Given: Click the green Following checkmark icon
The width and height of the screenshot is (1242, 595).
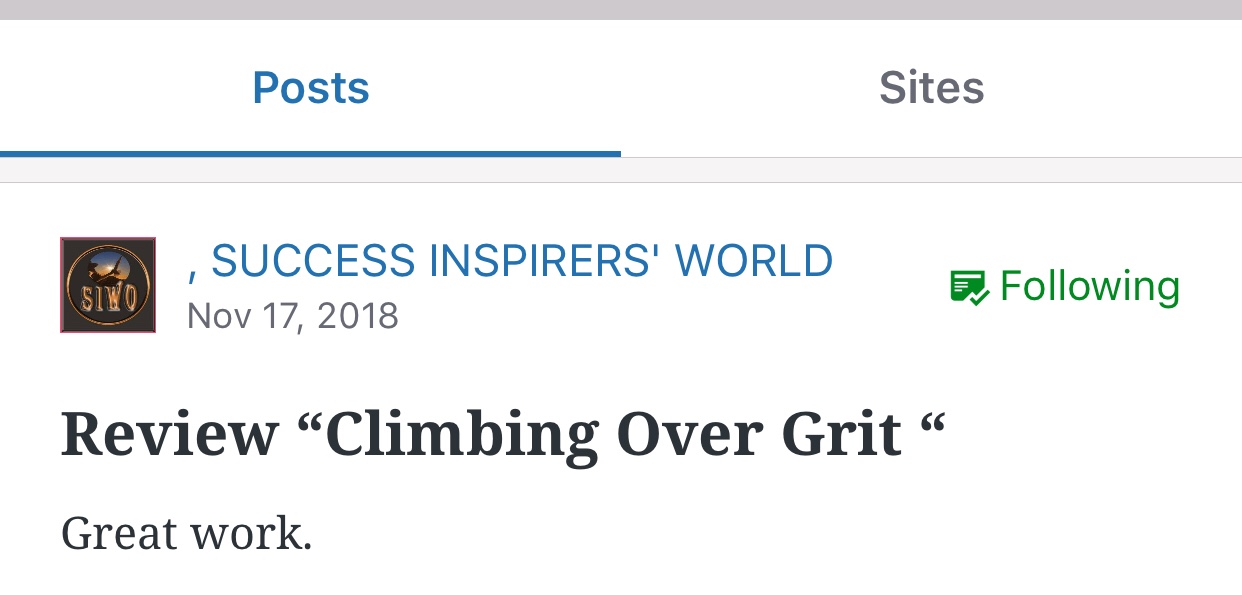Looking at the screenshot, I should 969,287.
